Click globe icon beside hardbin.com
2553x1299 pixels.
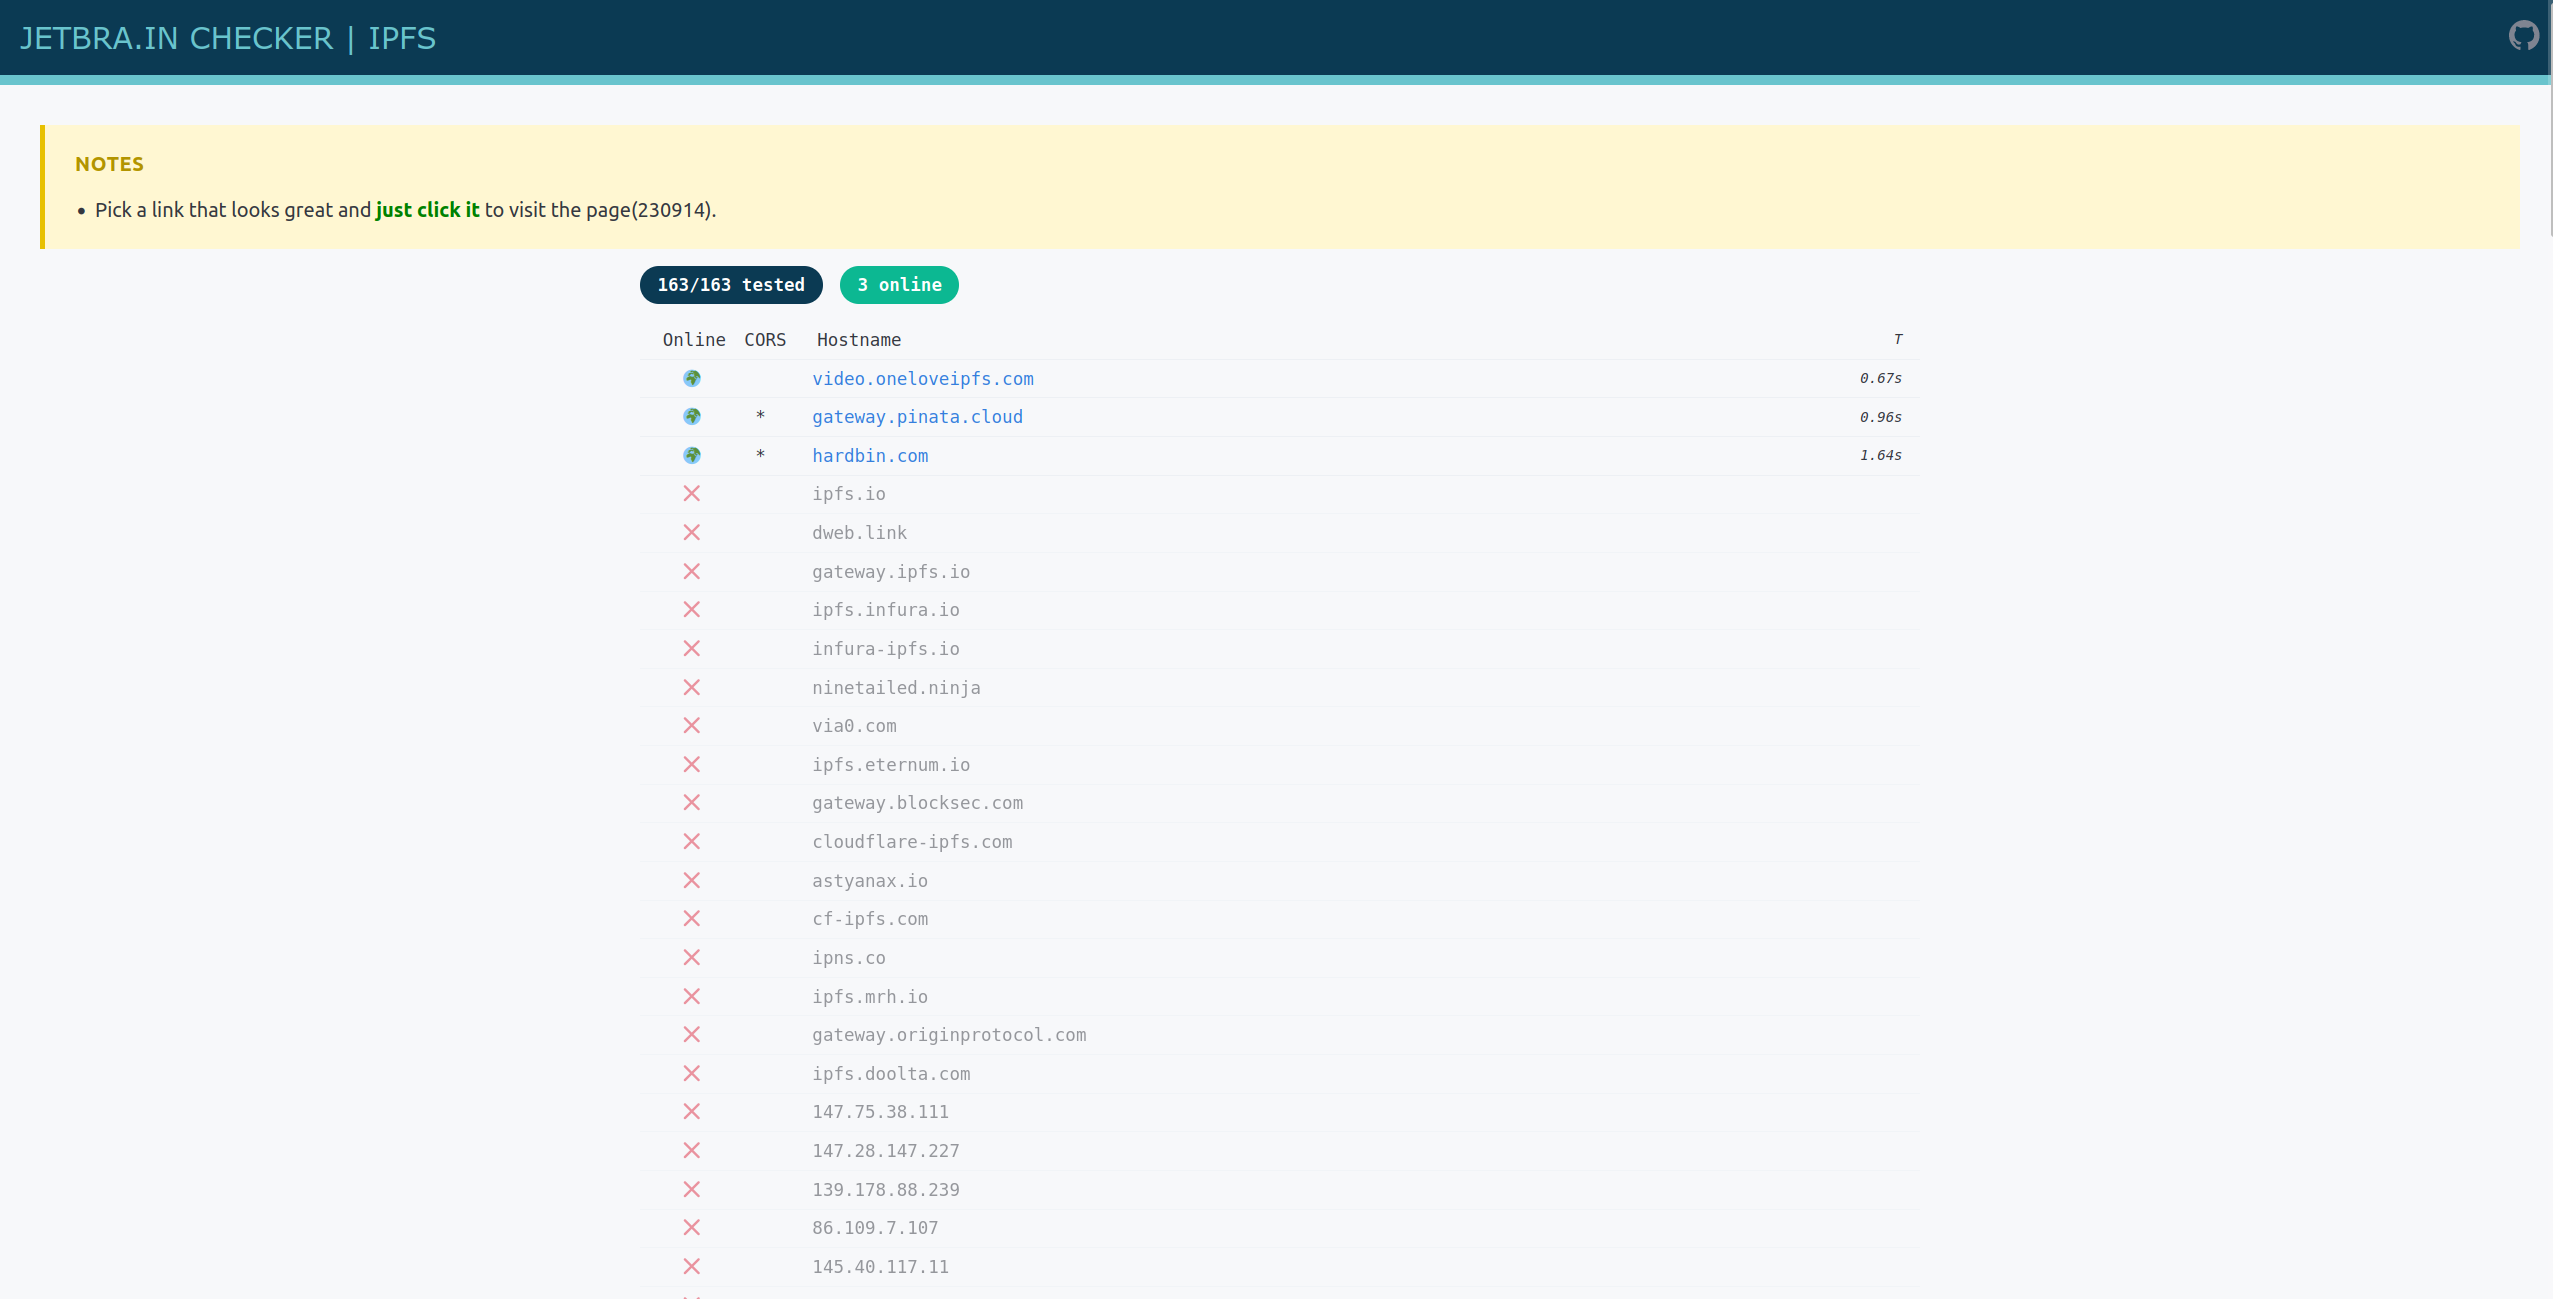pos(692,455)
